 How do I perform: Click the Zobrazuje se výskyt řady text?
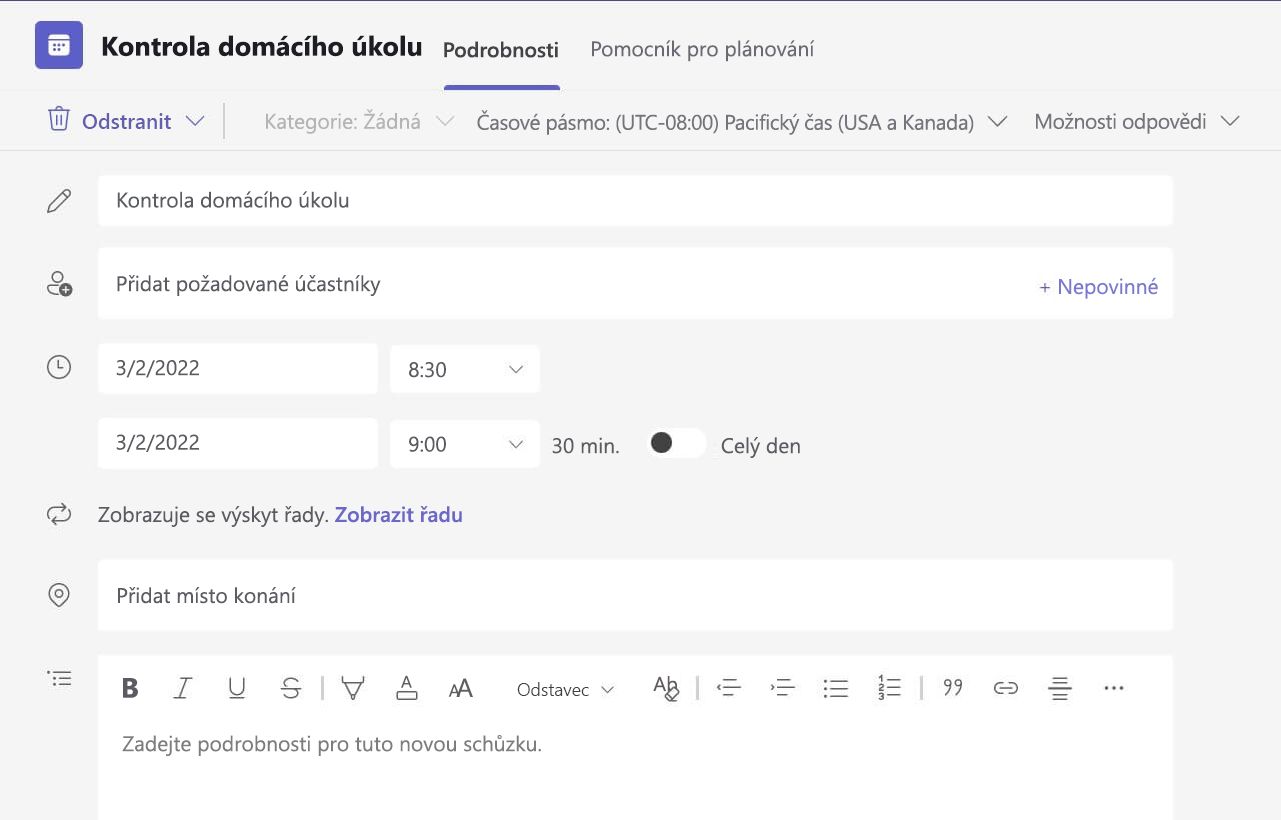coord(213,515)
